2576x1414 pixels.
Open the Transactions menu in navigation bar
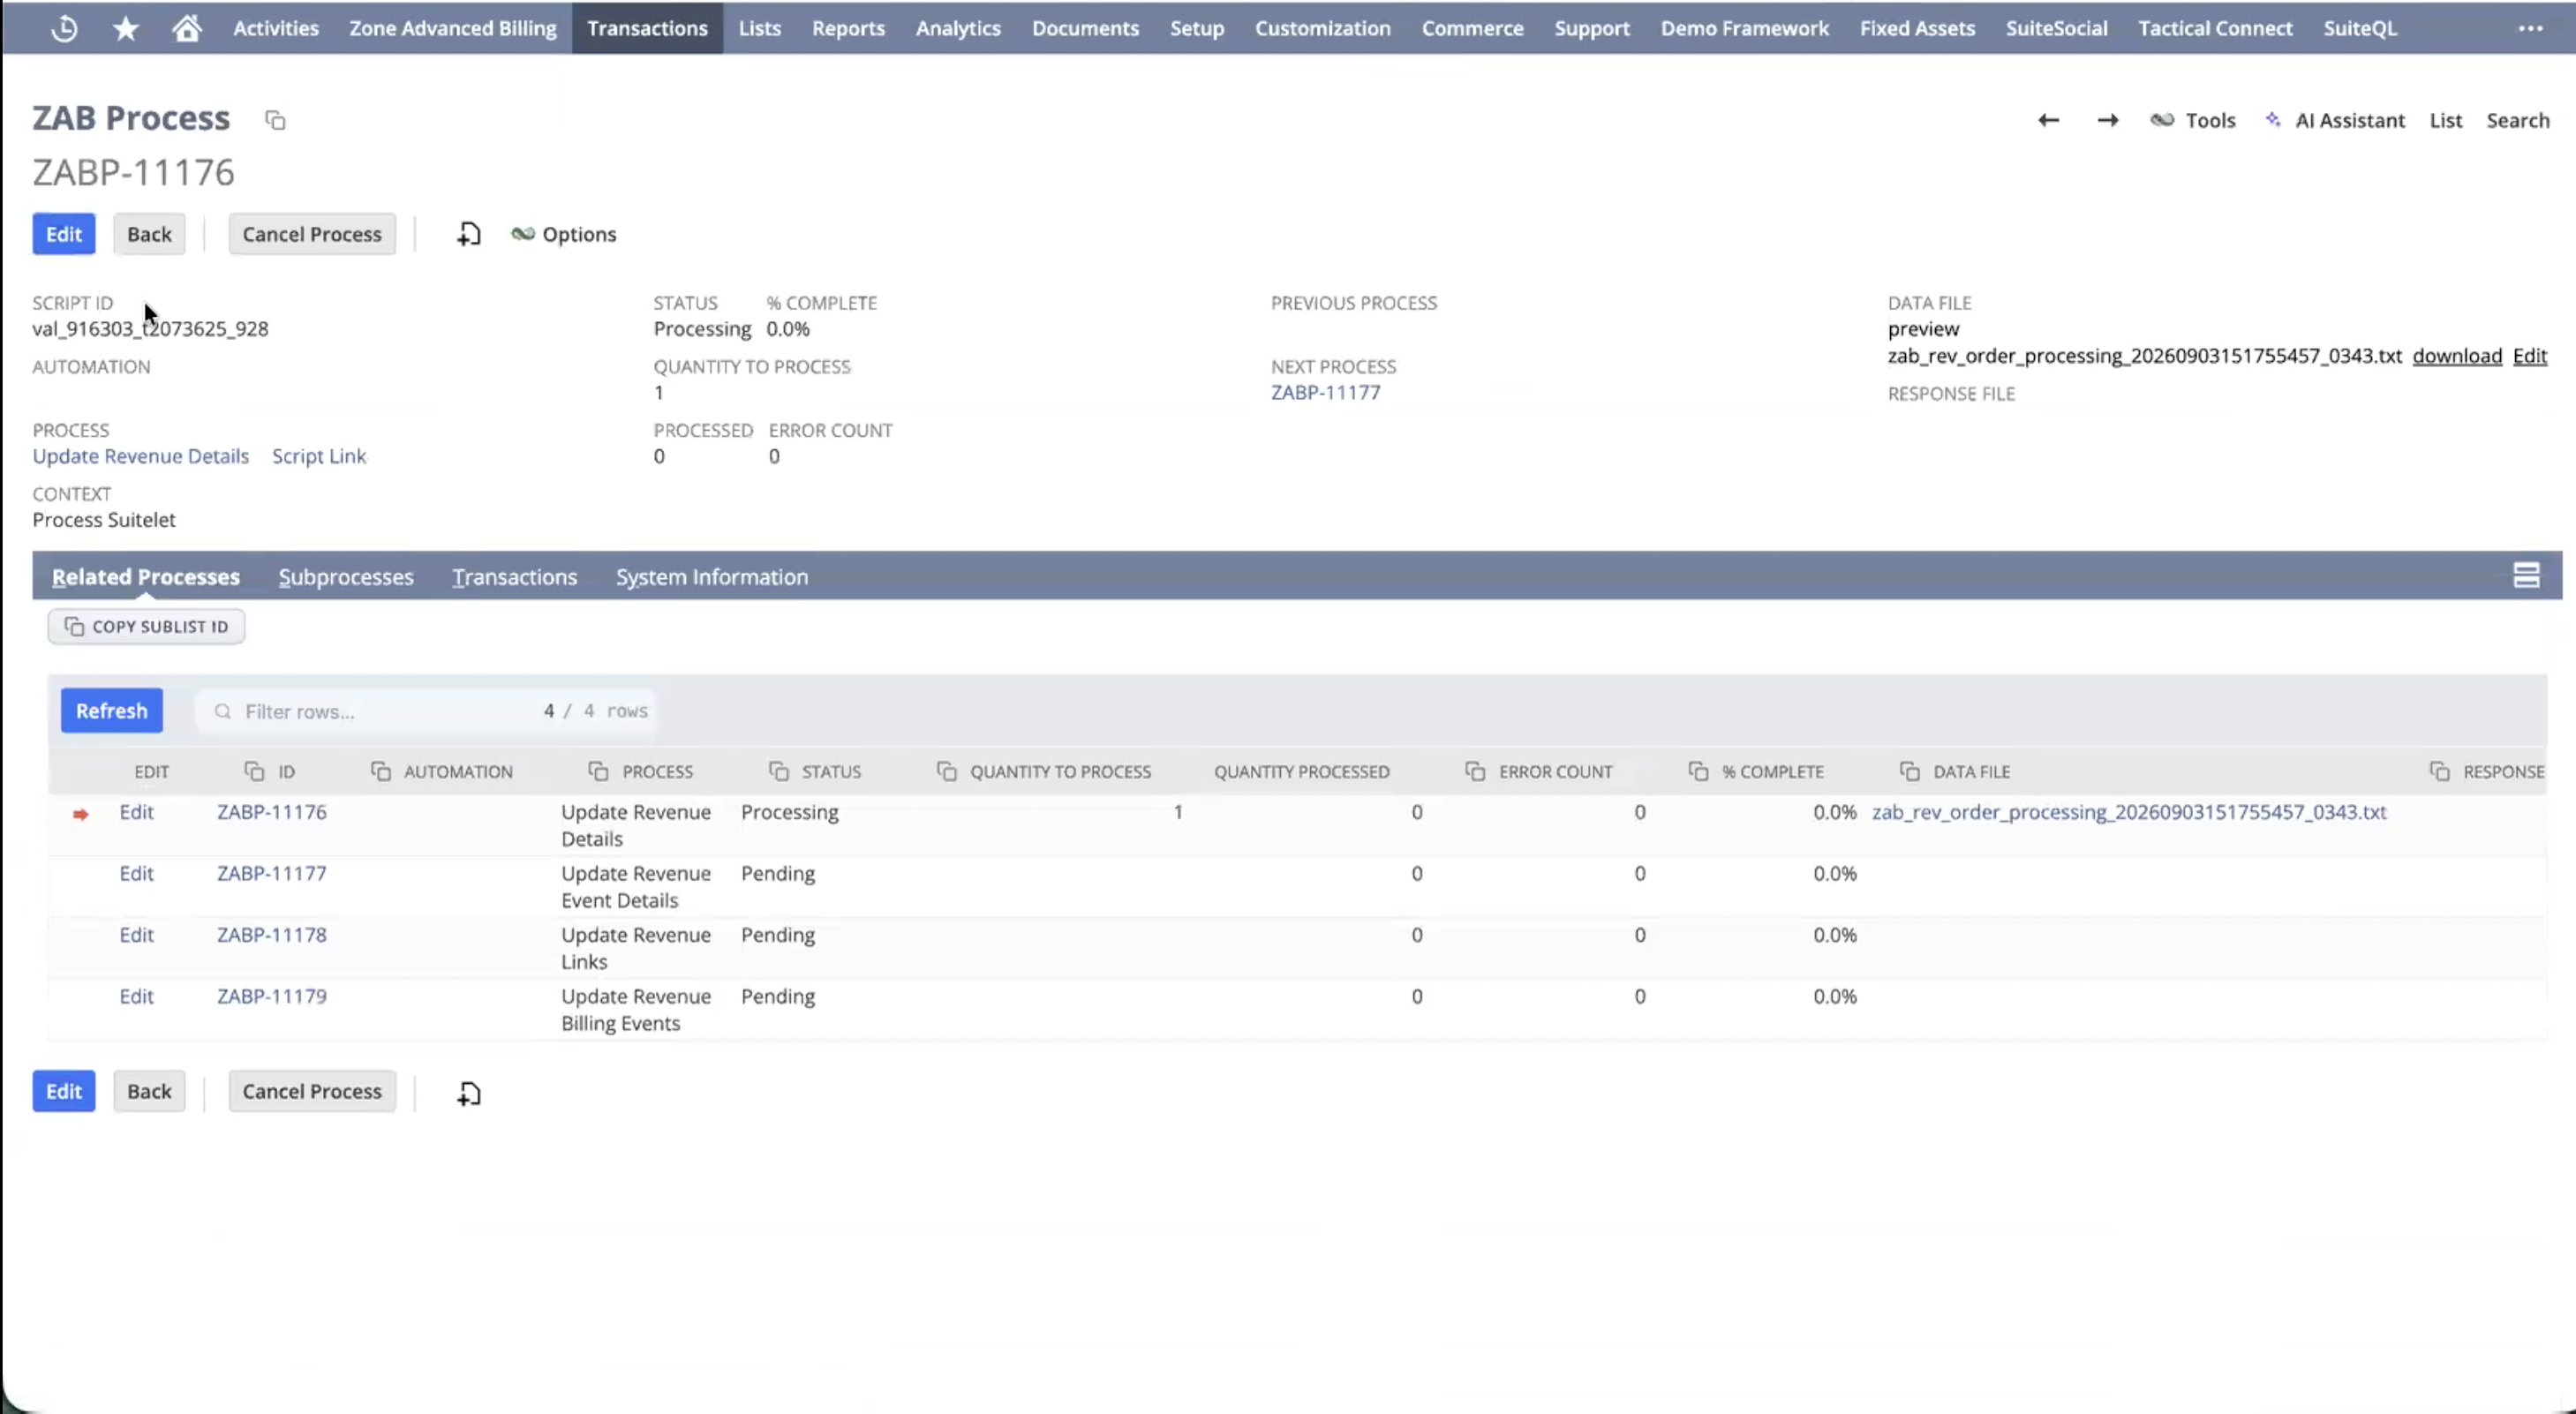point(647,28)
